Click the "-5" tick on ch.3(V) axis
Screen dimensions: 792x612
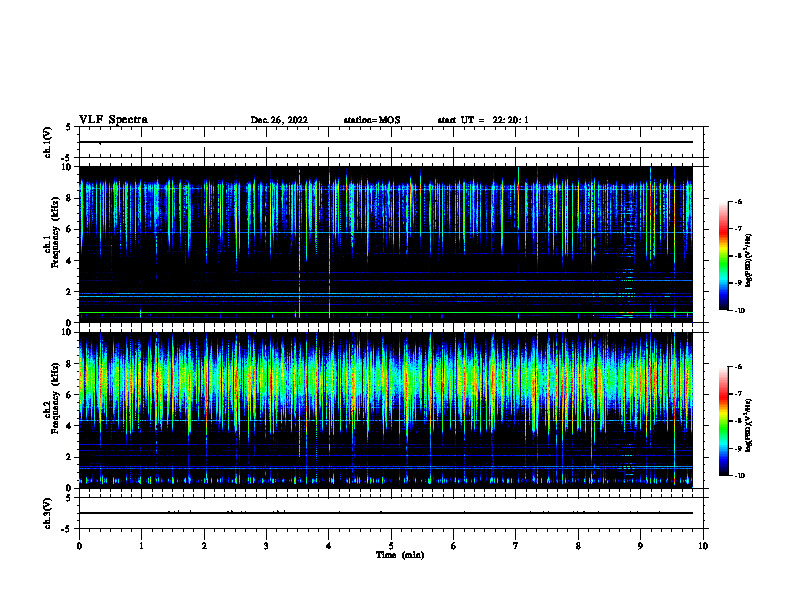coord(67,529)
